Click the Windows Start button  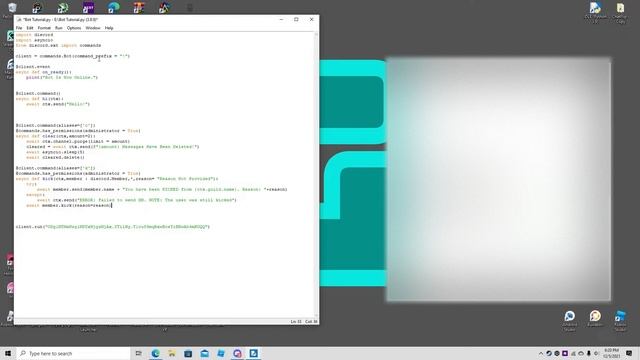[x=8, y=353]
